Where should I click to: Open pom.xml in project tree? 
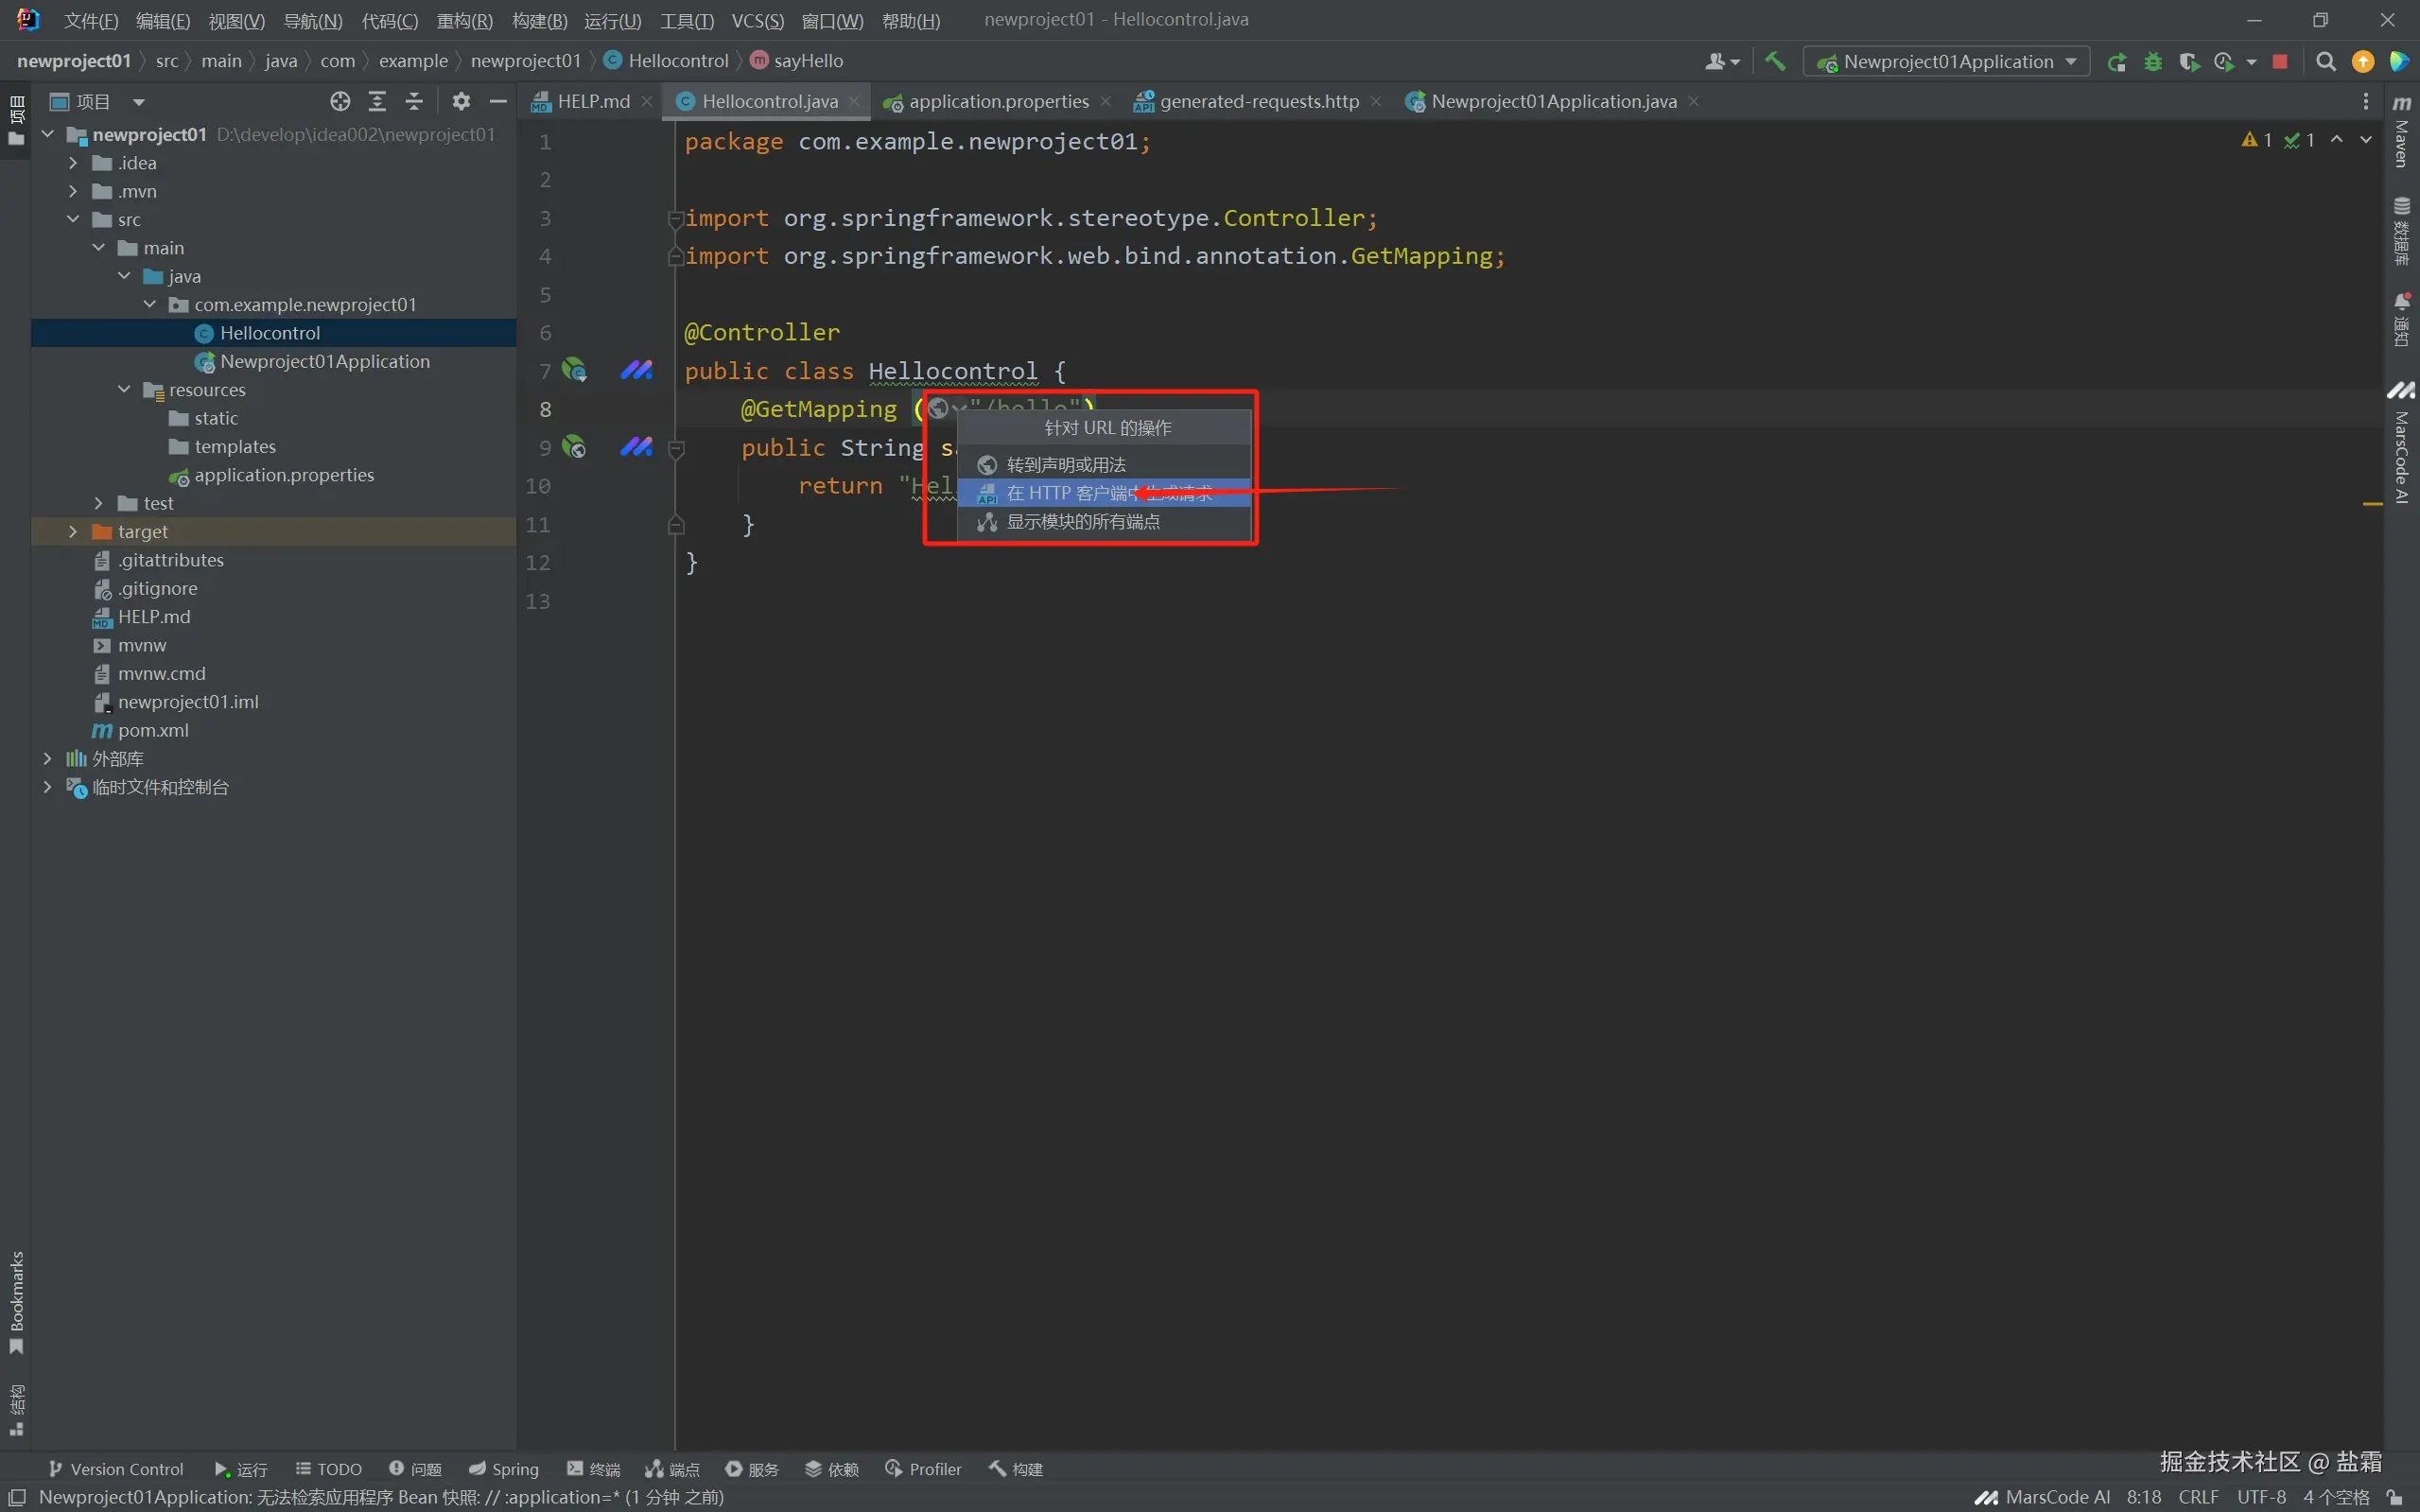click(153, 730)
